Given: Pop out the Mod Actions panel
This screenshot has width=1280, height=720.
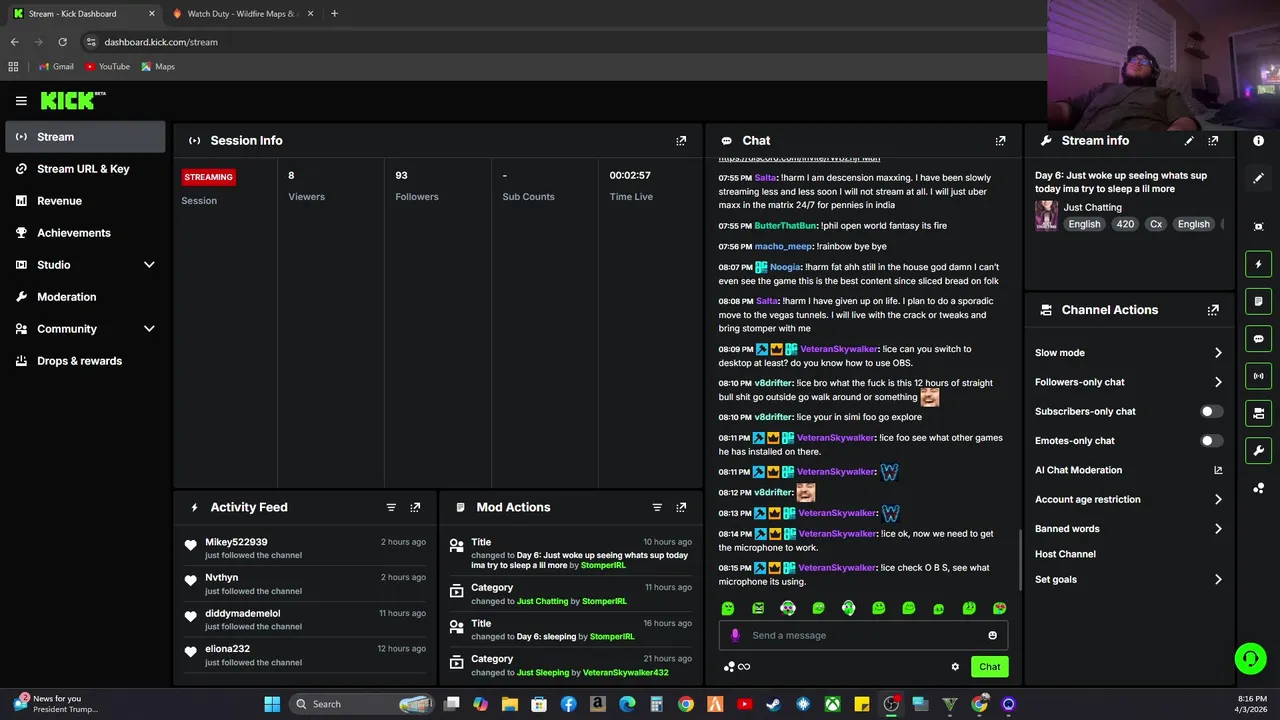Looking at the screenshot, I should point(681,507).
